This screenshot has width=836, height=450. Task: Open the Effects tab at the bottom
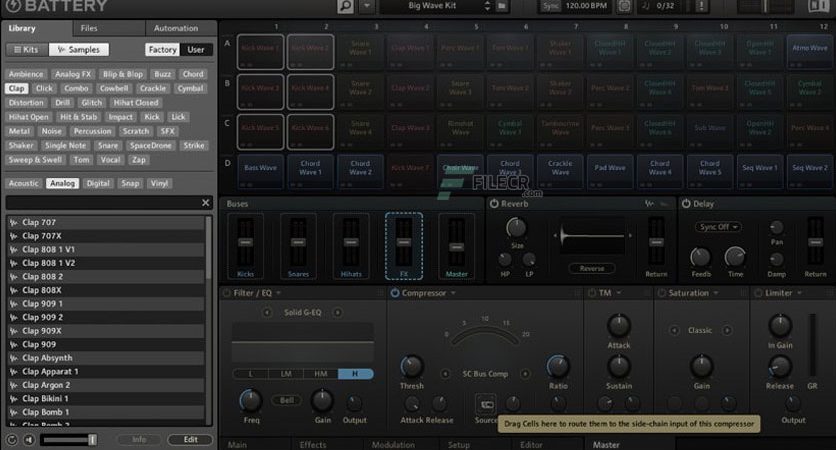312,445
